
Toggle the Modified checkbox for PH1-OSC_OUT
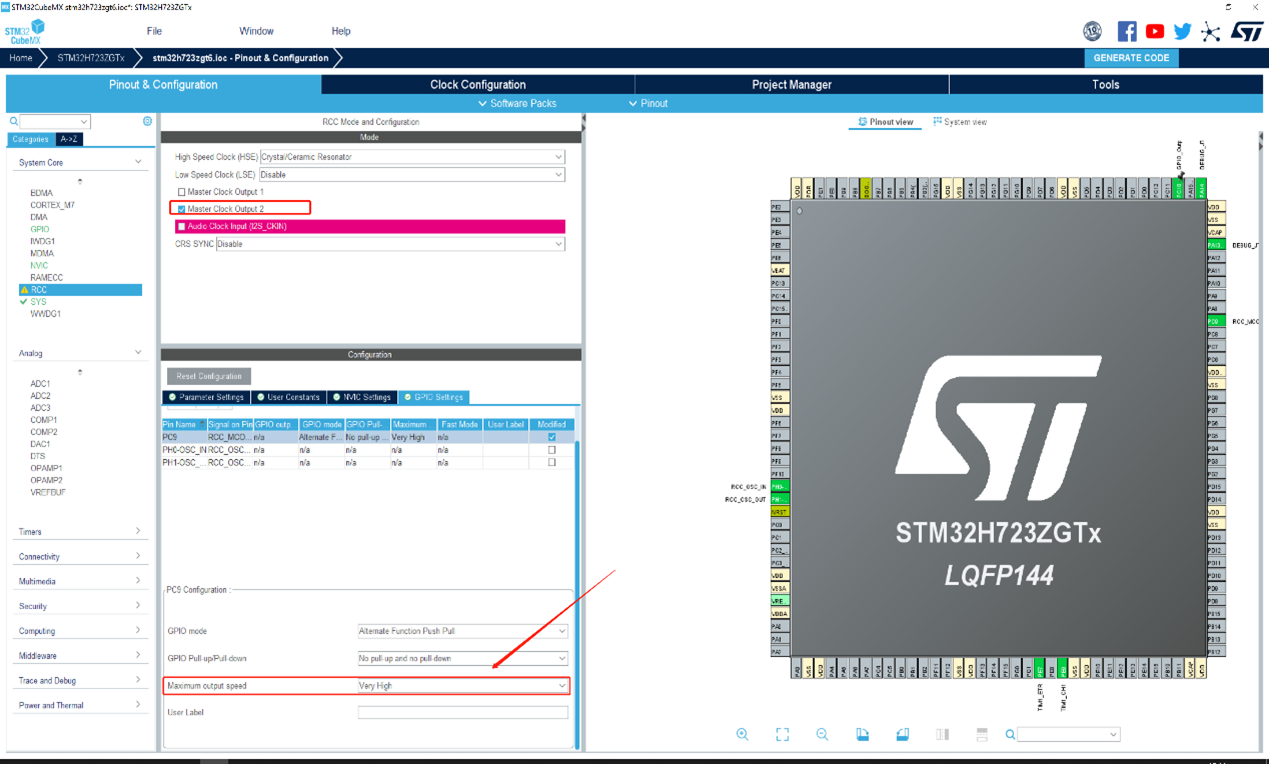click(x=552, y=463)
